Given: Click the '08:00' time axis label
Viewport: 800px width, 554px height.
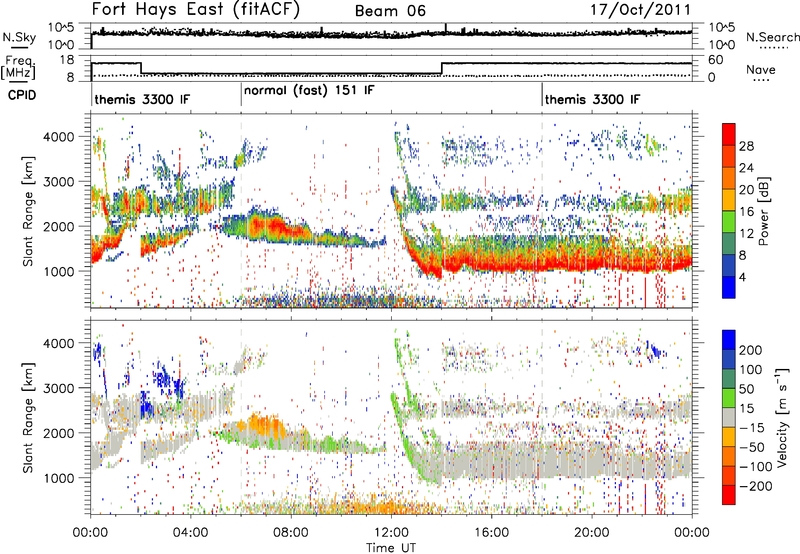Looking at the screenshot, I should pyautogui.click(x=290, y=533).
